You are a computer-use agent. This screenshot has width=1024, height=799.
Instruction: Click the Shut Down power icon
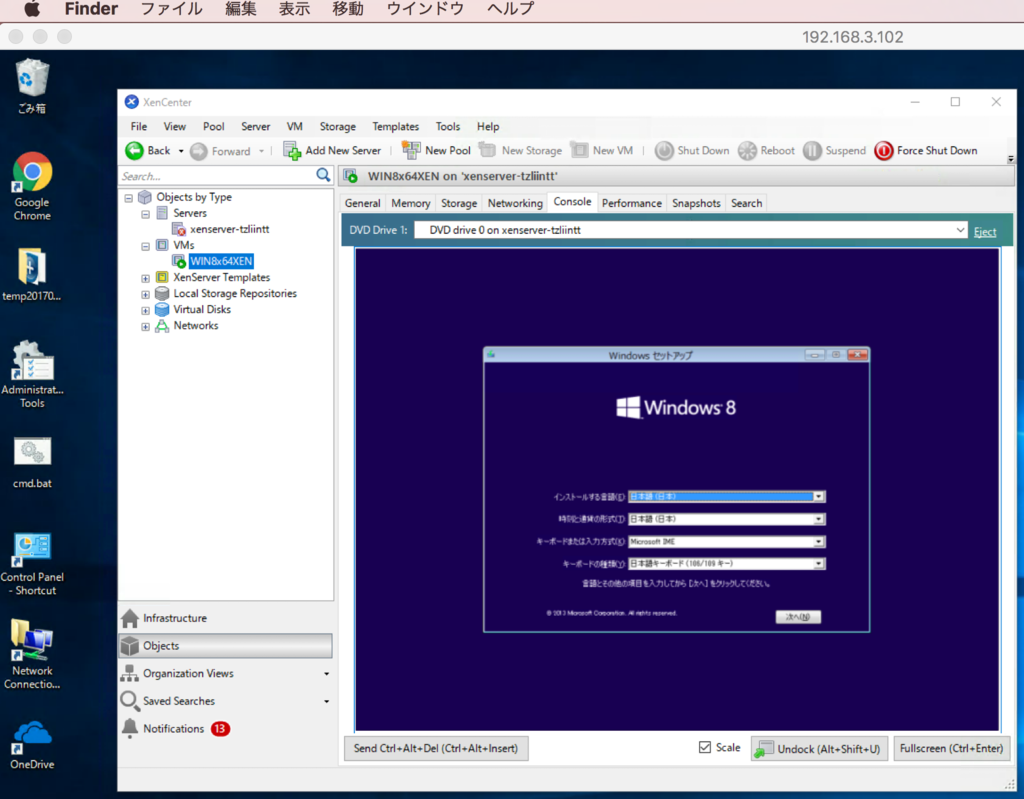[664, 150]
